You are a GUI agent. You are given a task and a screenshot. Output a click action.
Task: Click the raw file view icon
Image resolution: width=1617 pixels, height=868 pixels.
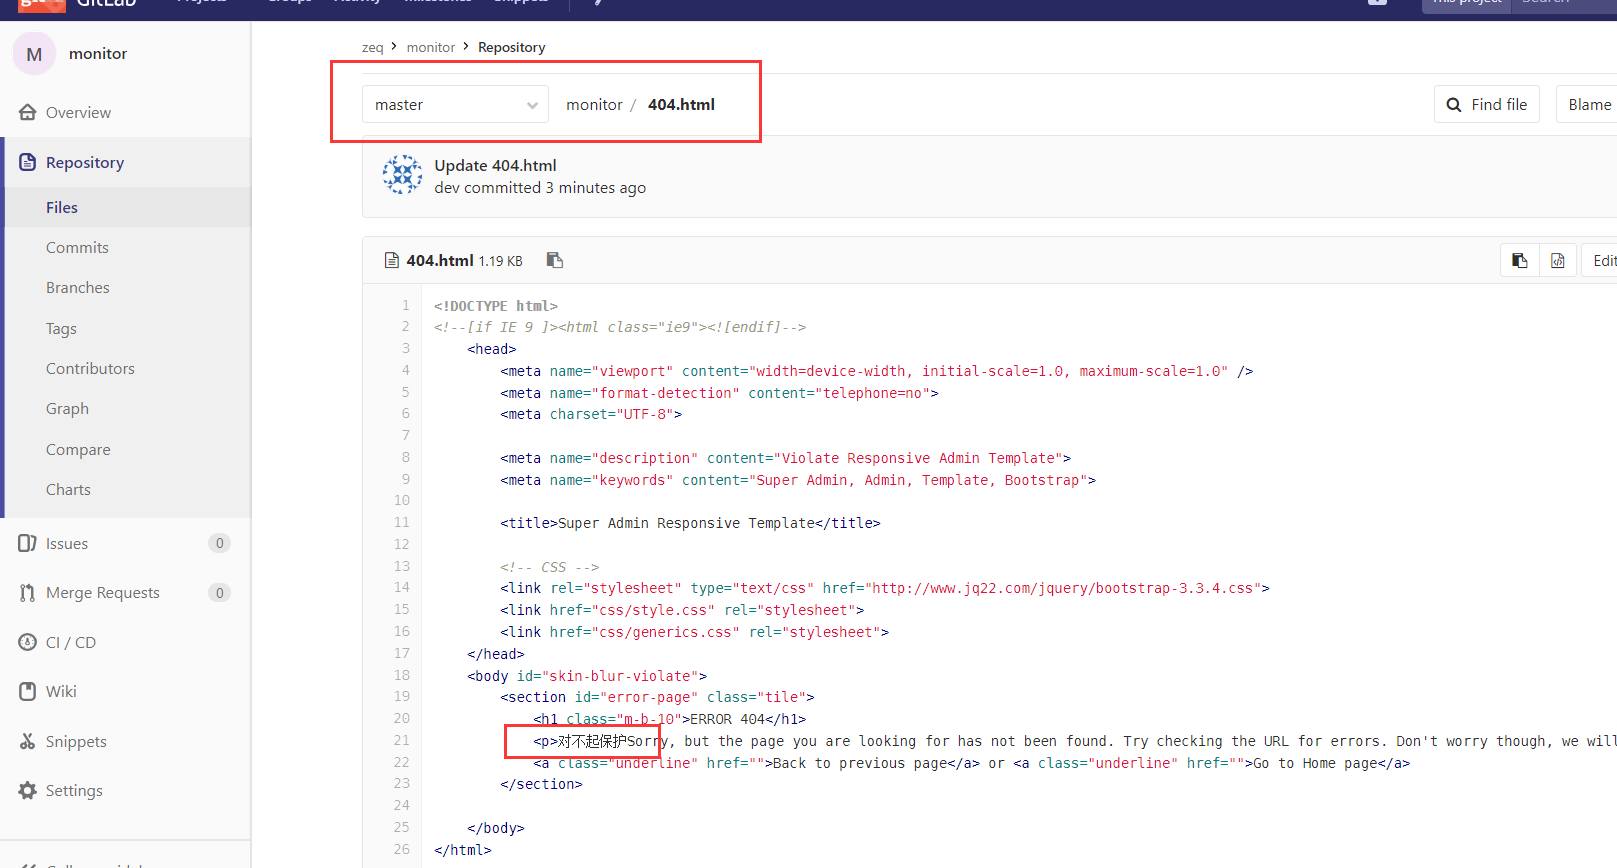click(1558, 260)
